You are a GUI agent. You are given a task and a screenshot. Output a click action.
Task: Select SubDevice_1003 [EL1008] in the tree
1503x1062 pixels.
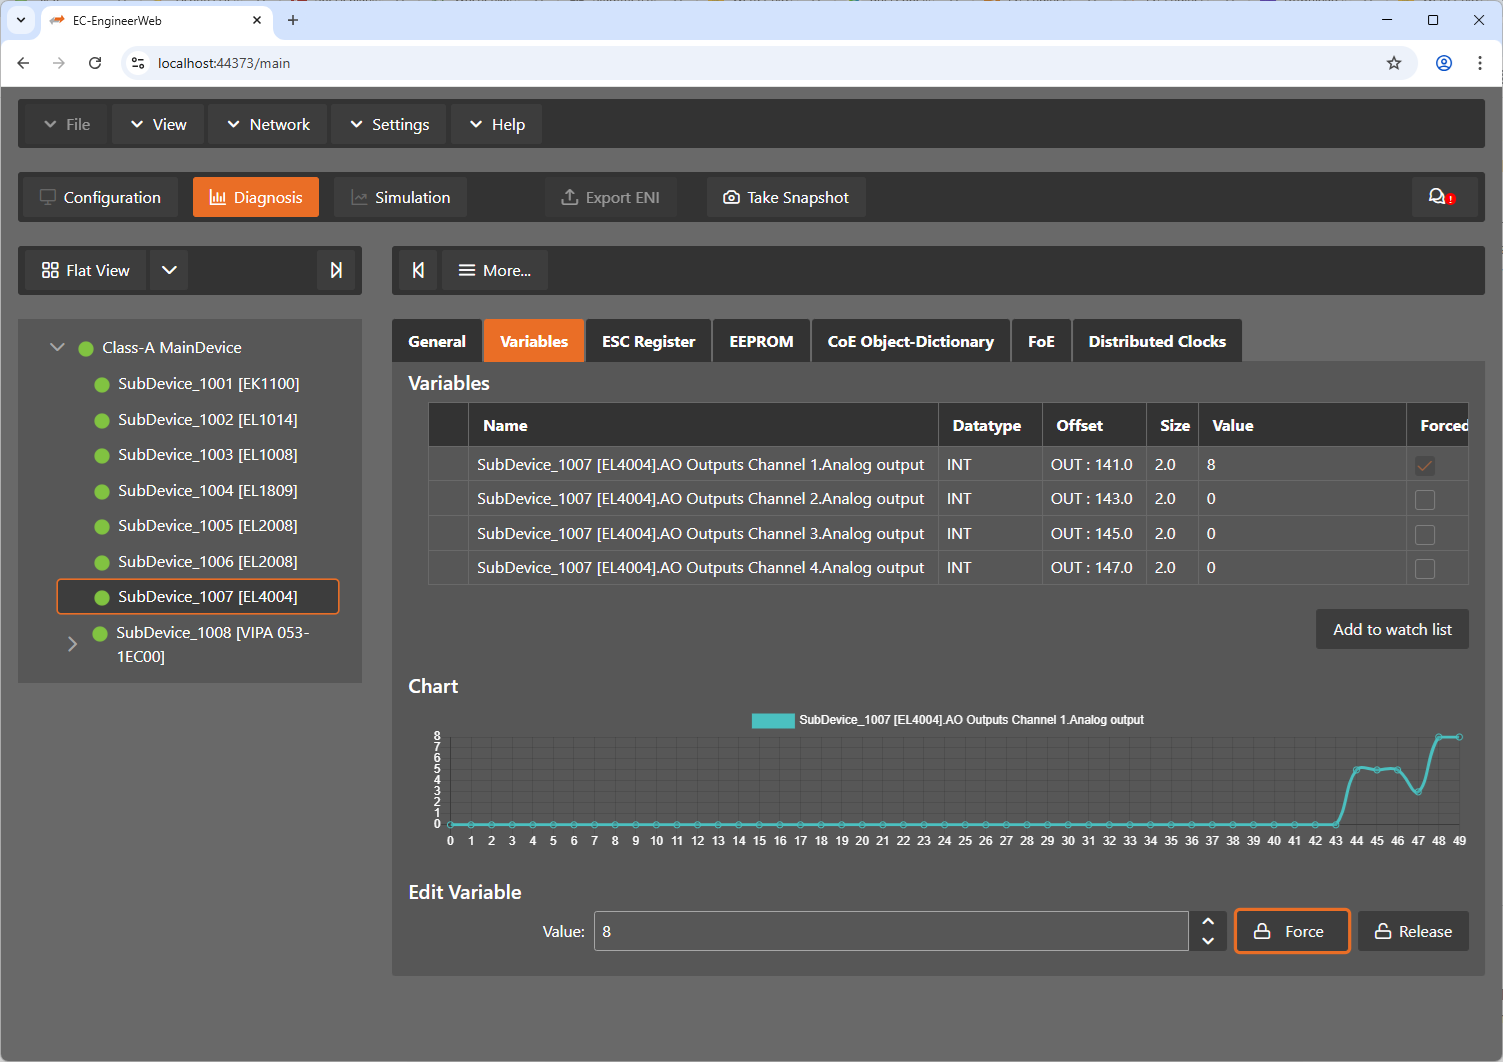pyautogui.click(x=208, y=455)
